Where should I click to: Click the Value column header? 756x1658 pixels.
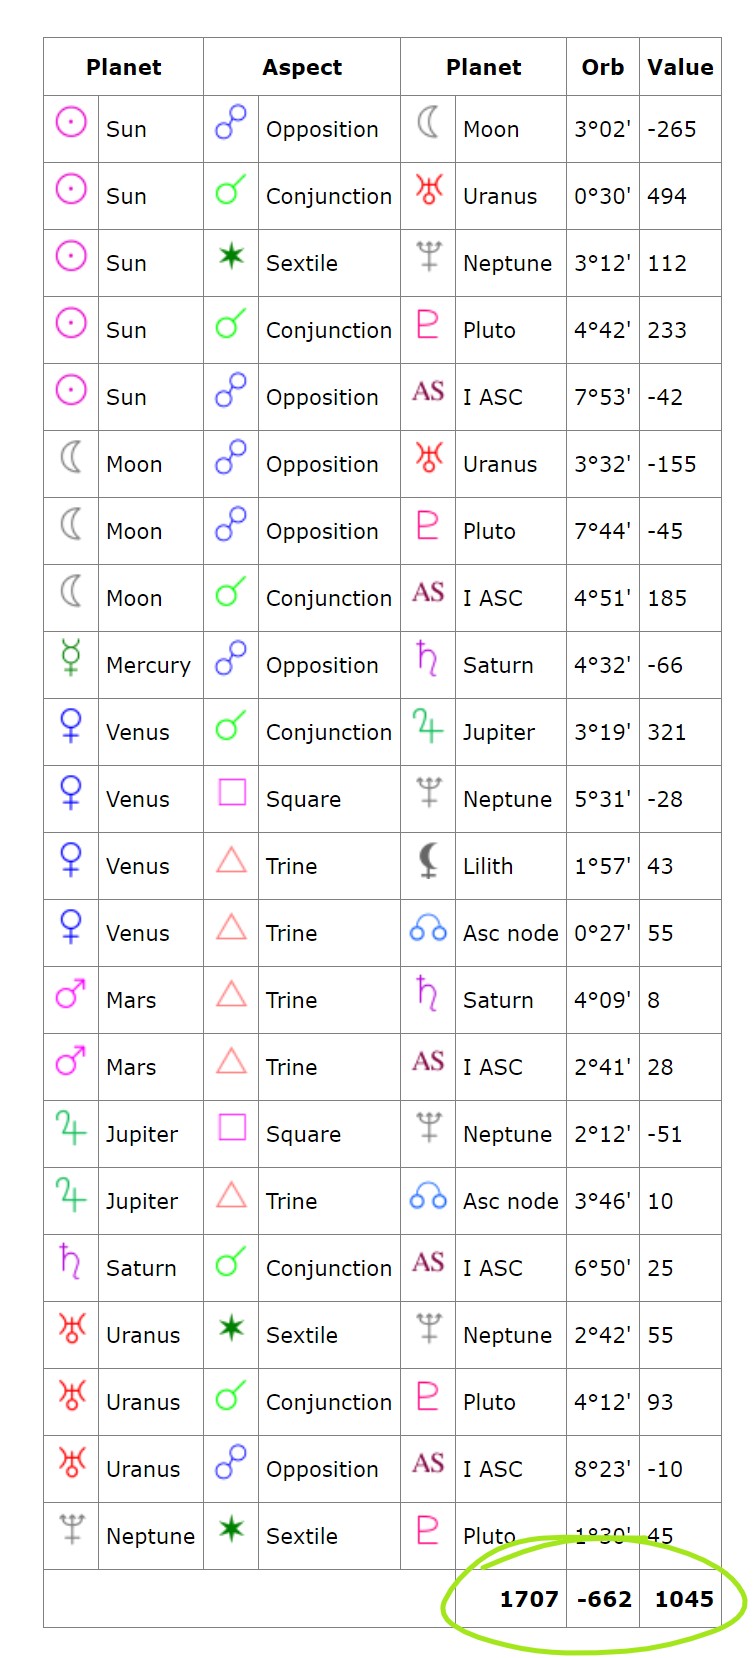(680, 67)
